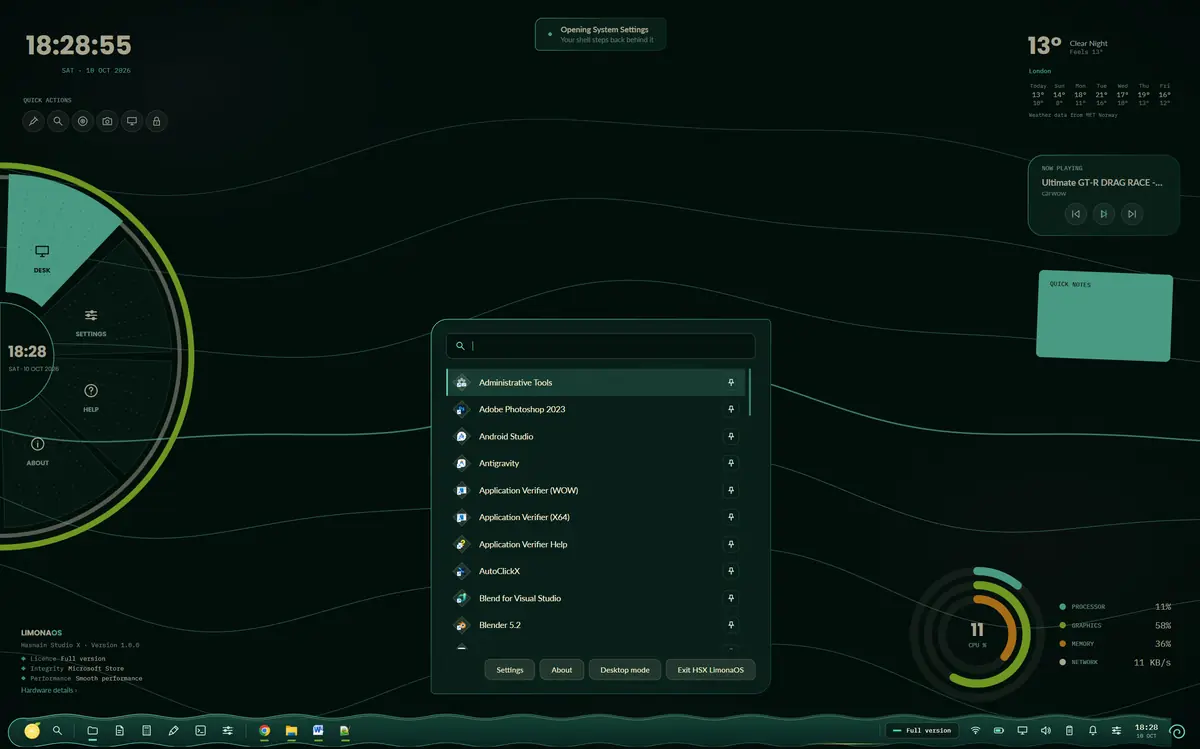The height and width of the screenshot is (749, 1200).
Task: Click the GRAPHICS 58% stat row
Action: (1115, 625)
